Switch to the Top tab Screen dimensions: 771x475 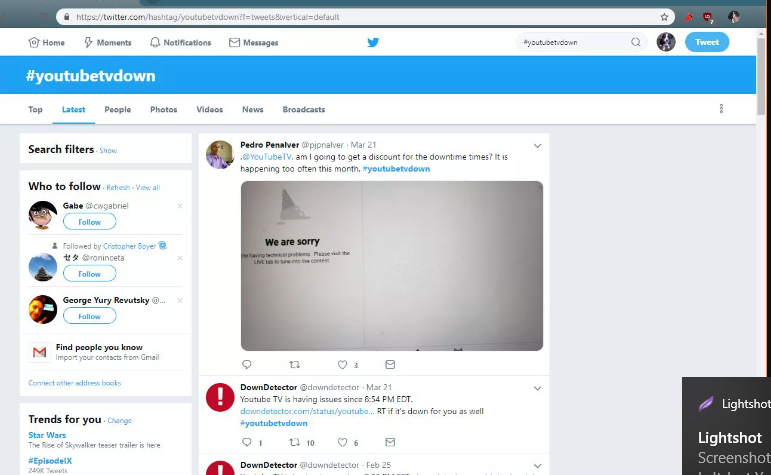(35, 109)
